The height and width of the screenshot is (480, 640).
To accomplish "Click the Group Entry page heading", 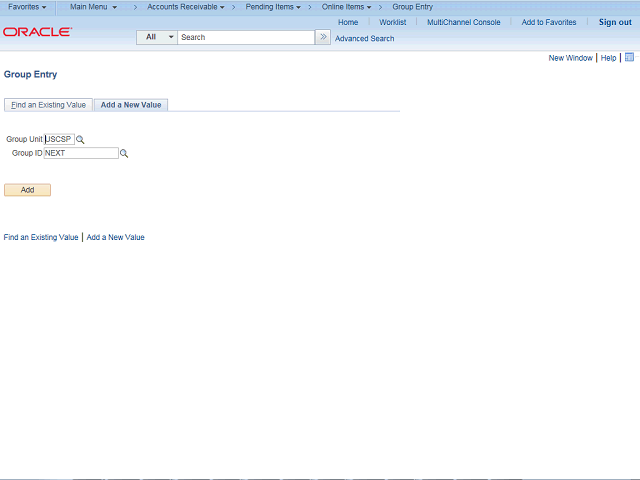I will point(30,74).
